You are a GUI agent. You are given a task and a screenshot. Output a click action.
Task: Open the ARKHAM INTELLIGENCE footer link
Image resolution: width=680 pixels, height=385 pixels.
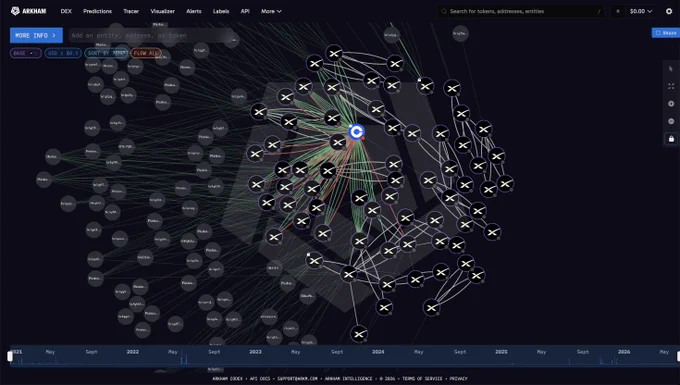[349, 378]
